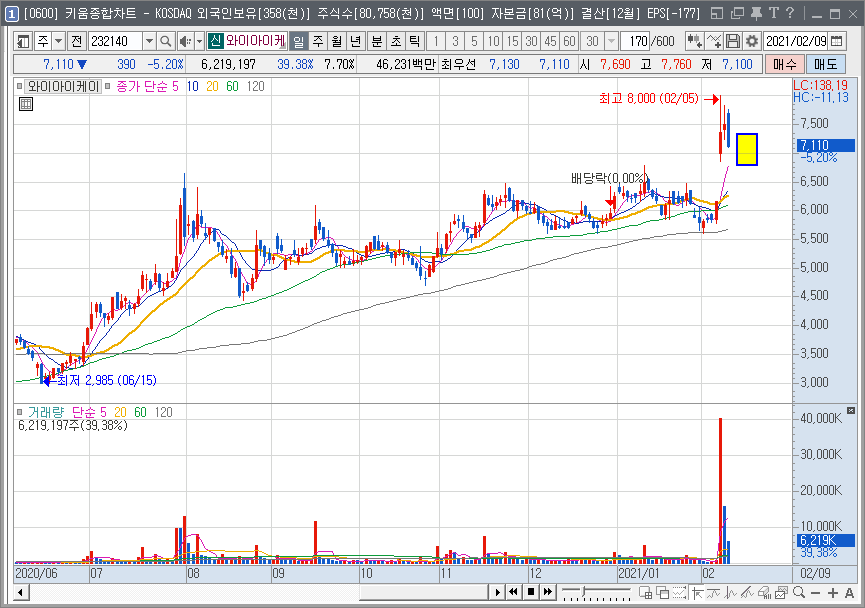Click the zigzag line chart icon
Image resolution: width=865 pixels, height=608 pixels.
[x=731, y=593]
